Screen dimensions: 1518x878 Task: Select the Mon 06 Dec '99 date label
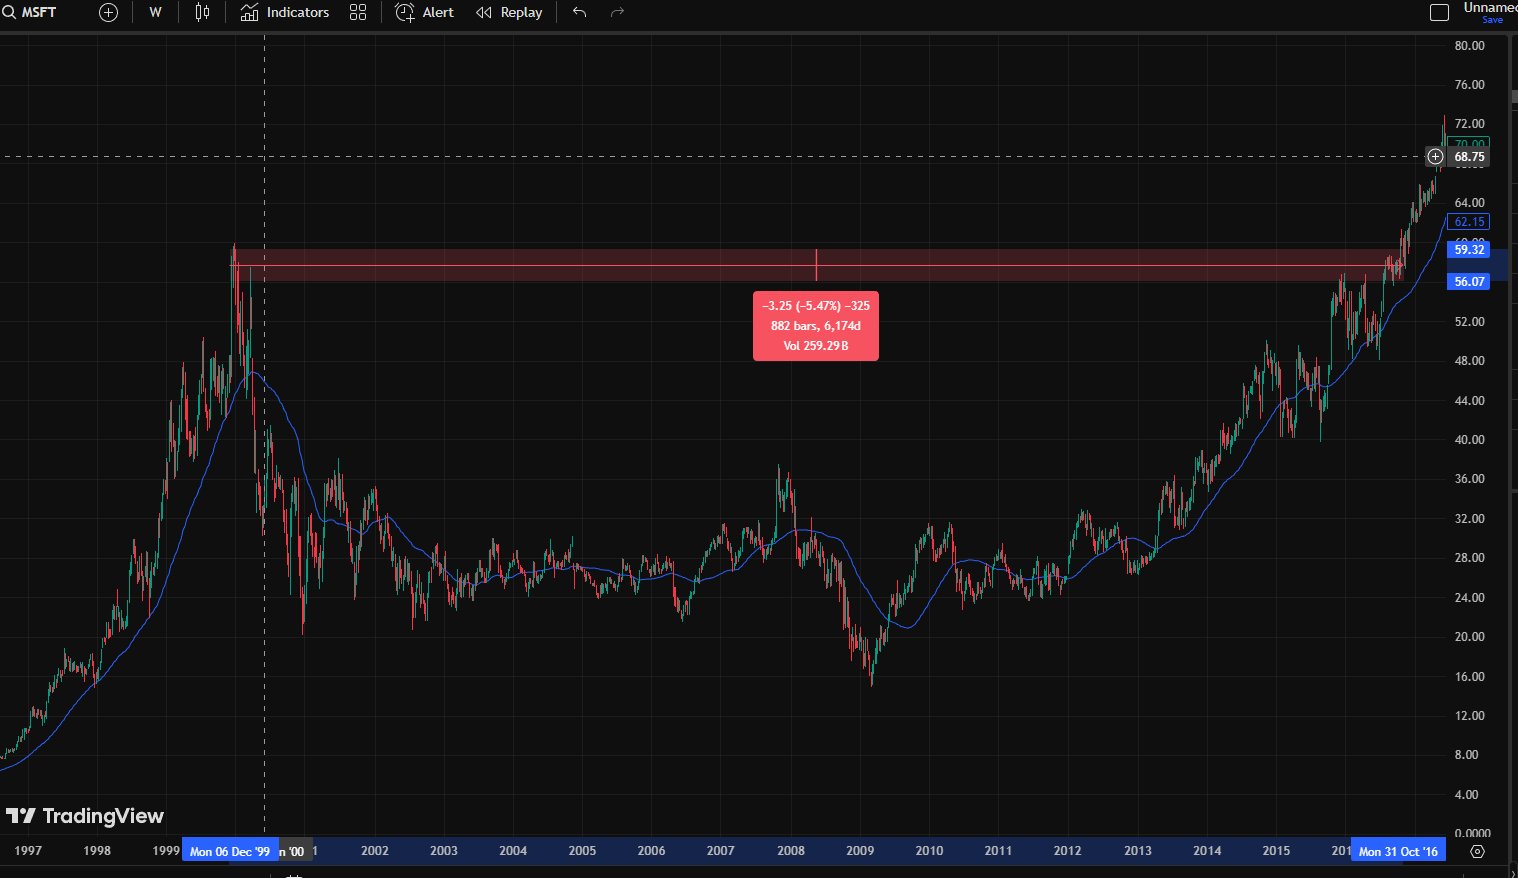click(x=230, y=851)
